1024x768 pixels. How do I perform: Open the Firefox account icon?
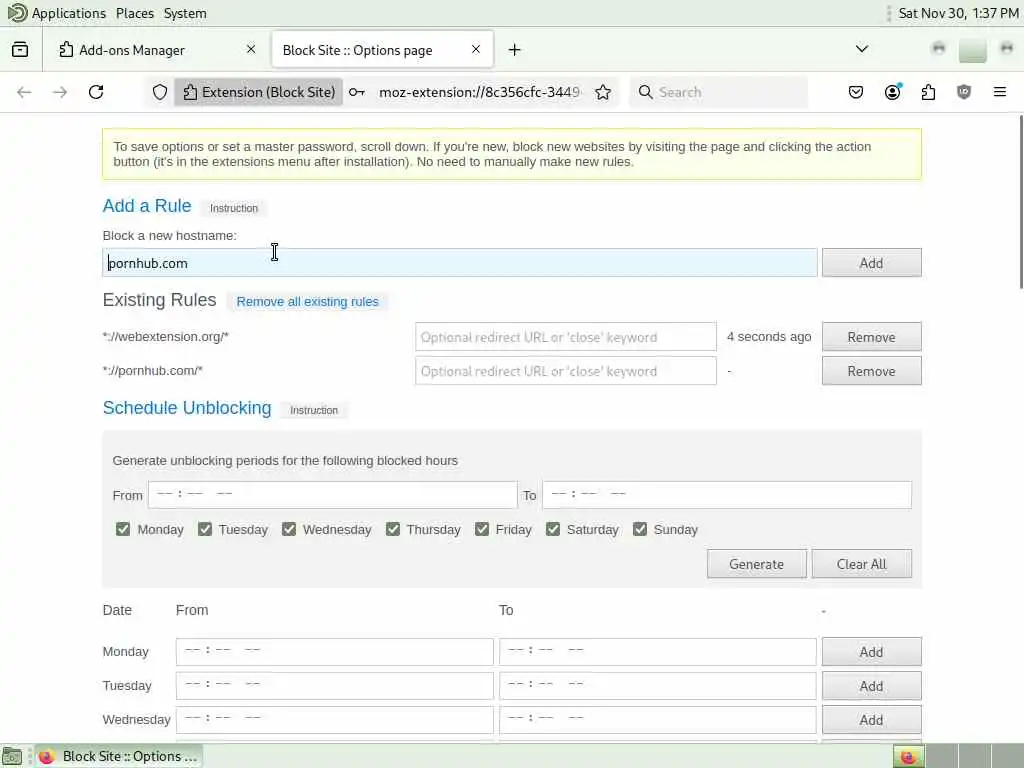click(892, 92)
